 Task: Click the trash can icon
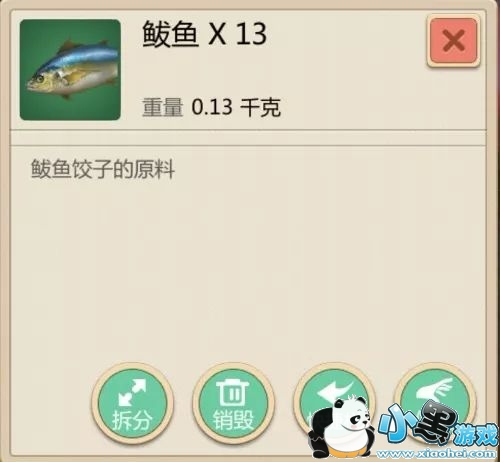click(233, 392)
